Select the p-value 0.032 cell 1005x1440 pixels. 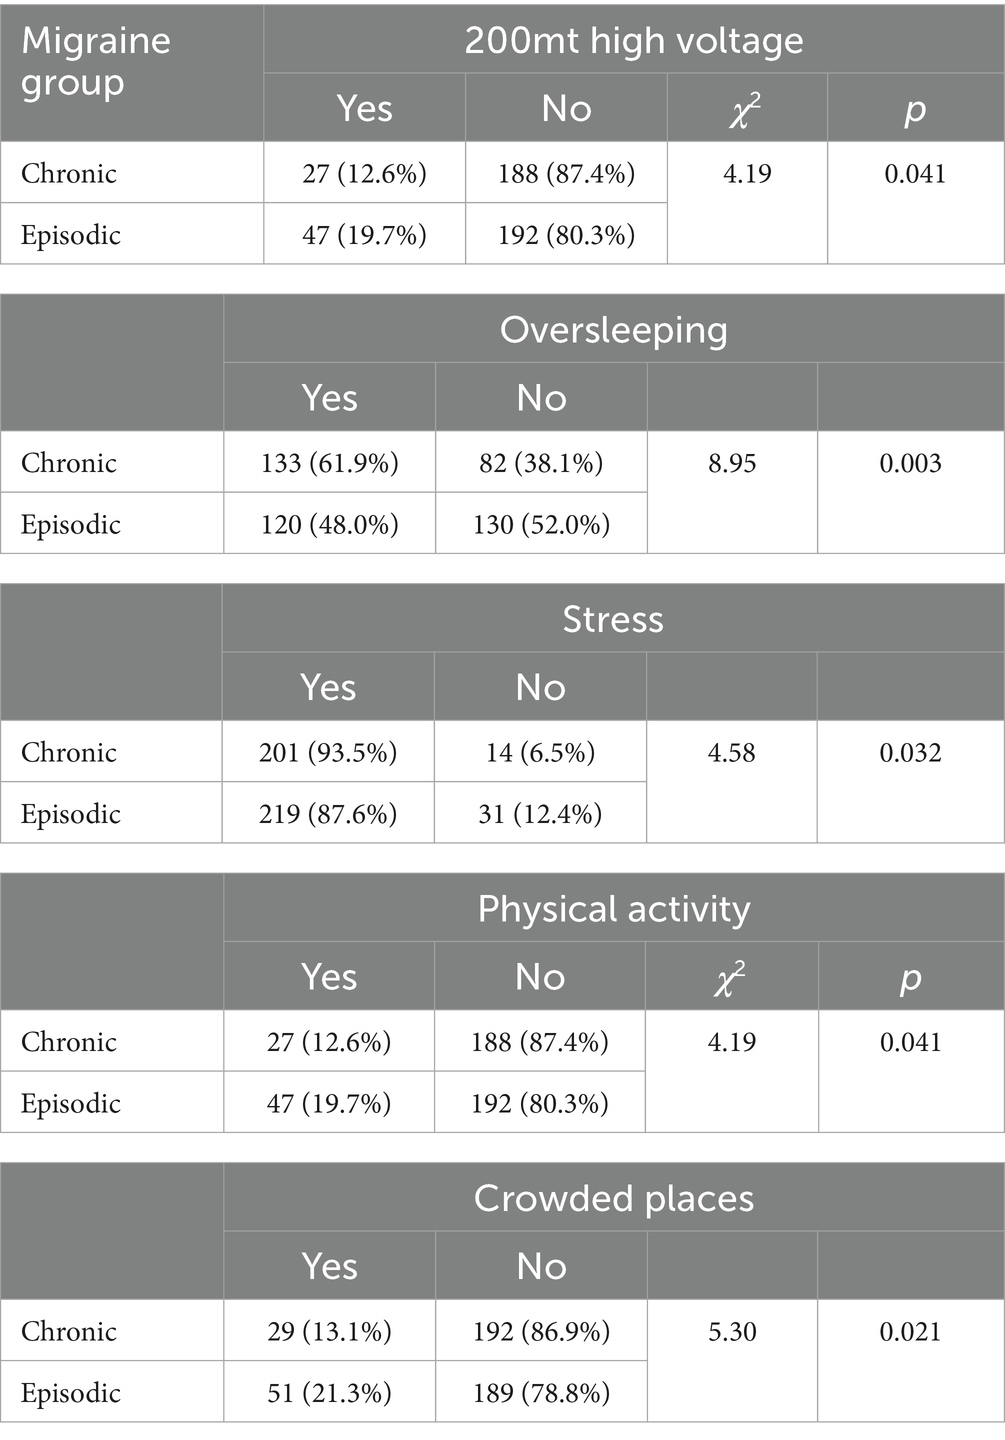[x=910, y=752]
